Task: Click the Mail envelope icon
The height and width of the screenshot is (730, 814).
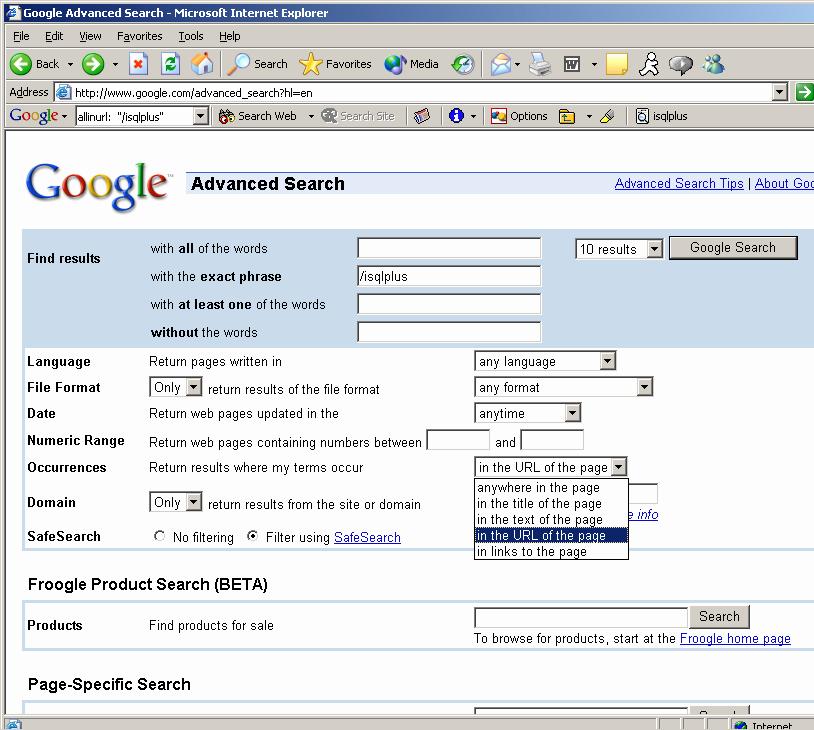Action: 500,64
